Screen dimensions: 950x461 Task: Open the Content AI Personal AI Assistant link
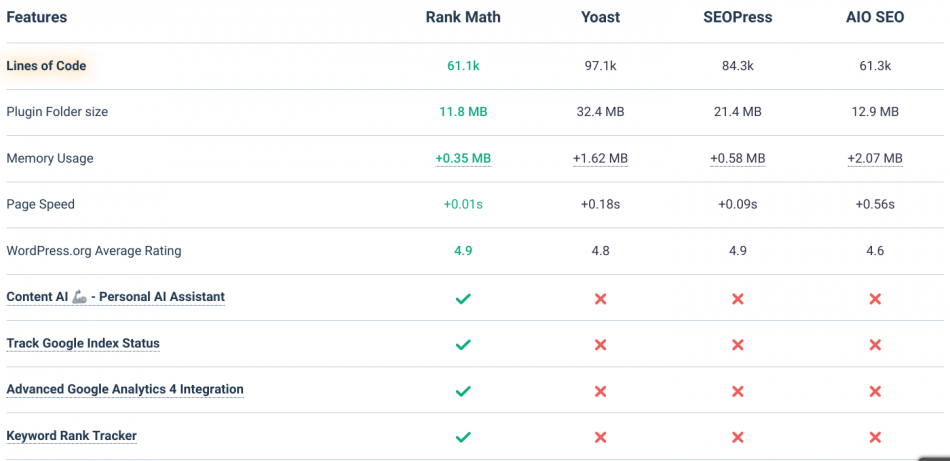pos(115,297)
